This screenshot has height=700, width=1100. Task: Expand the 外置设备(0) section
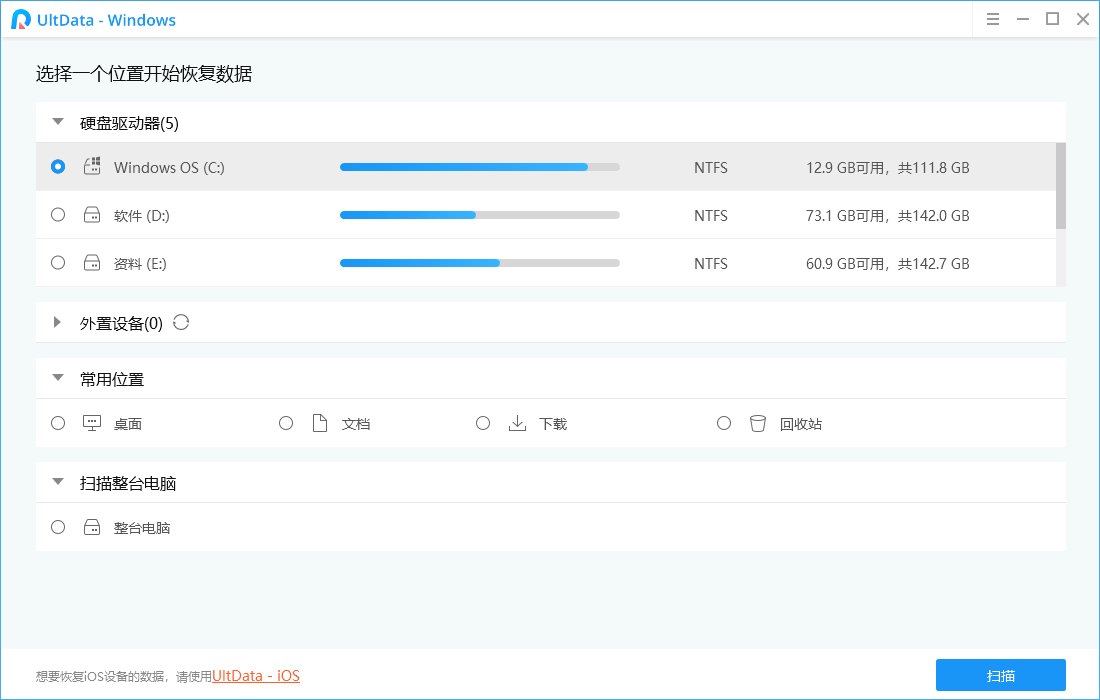pos(57,322)
